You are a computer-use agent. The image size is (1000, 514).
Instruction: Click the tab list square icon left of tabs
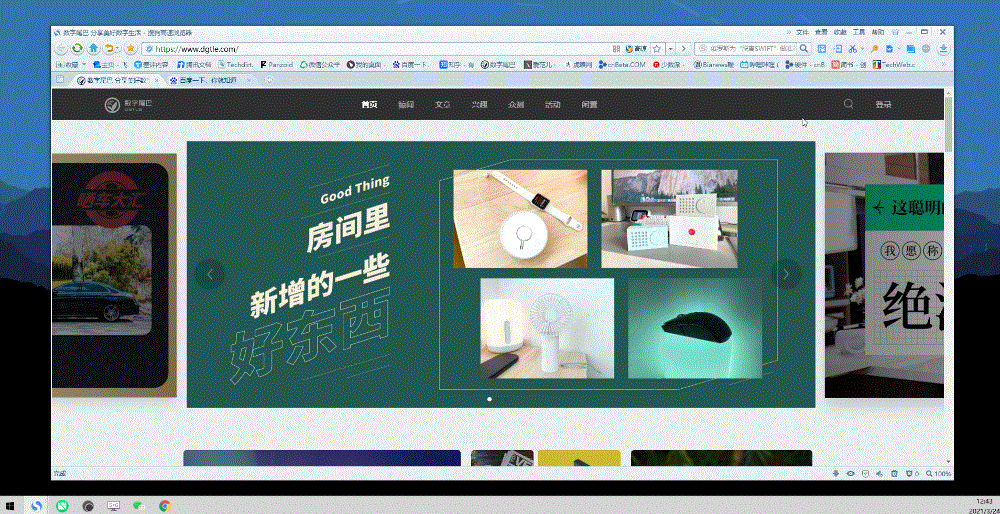coord(60,80)
